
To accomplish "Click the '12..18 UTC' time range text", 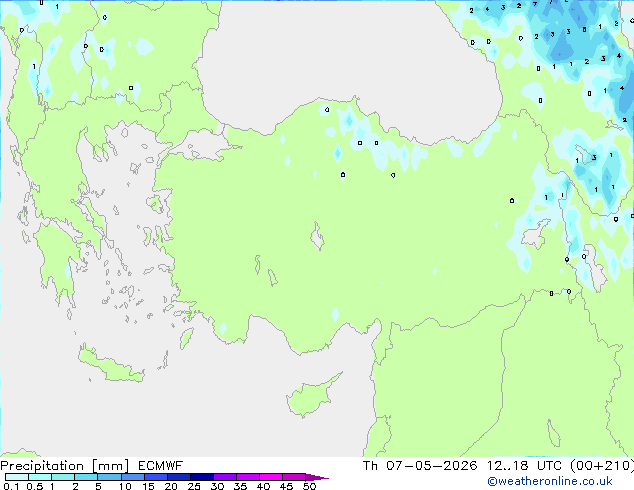I will coord(524,466).
